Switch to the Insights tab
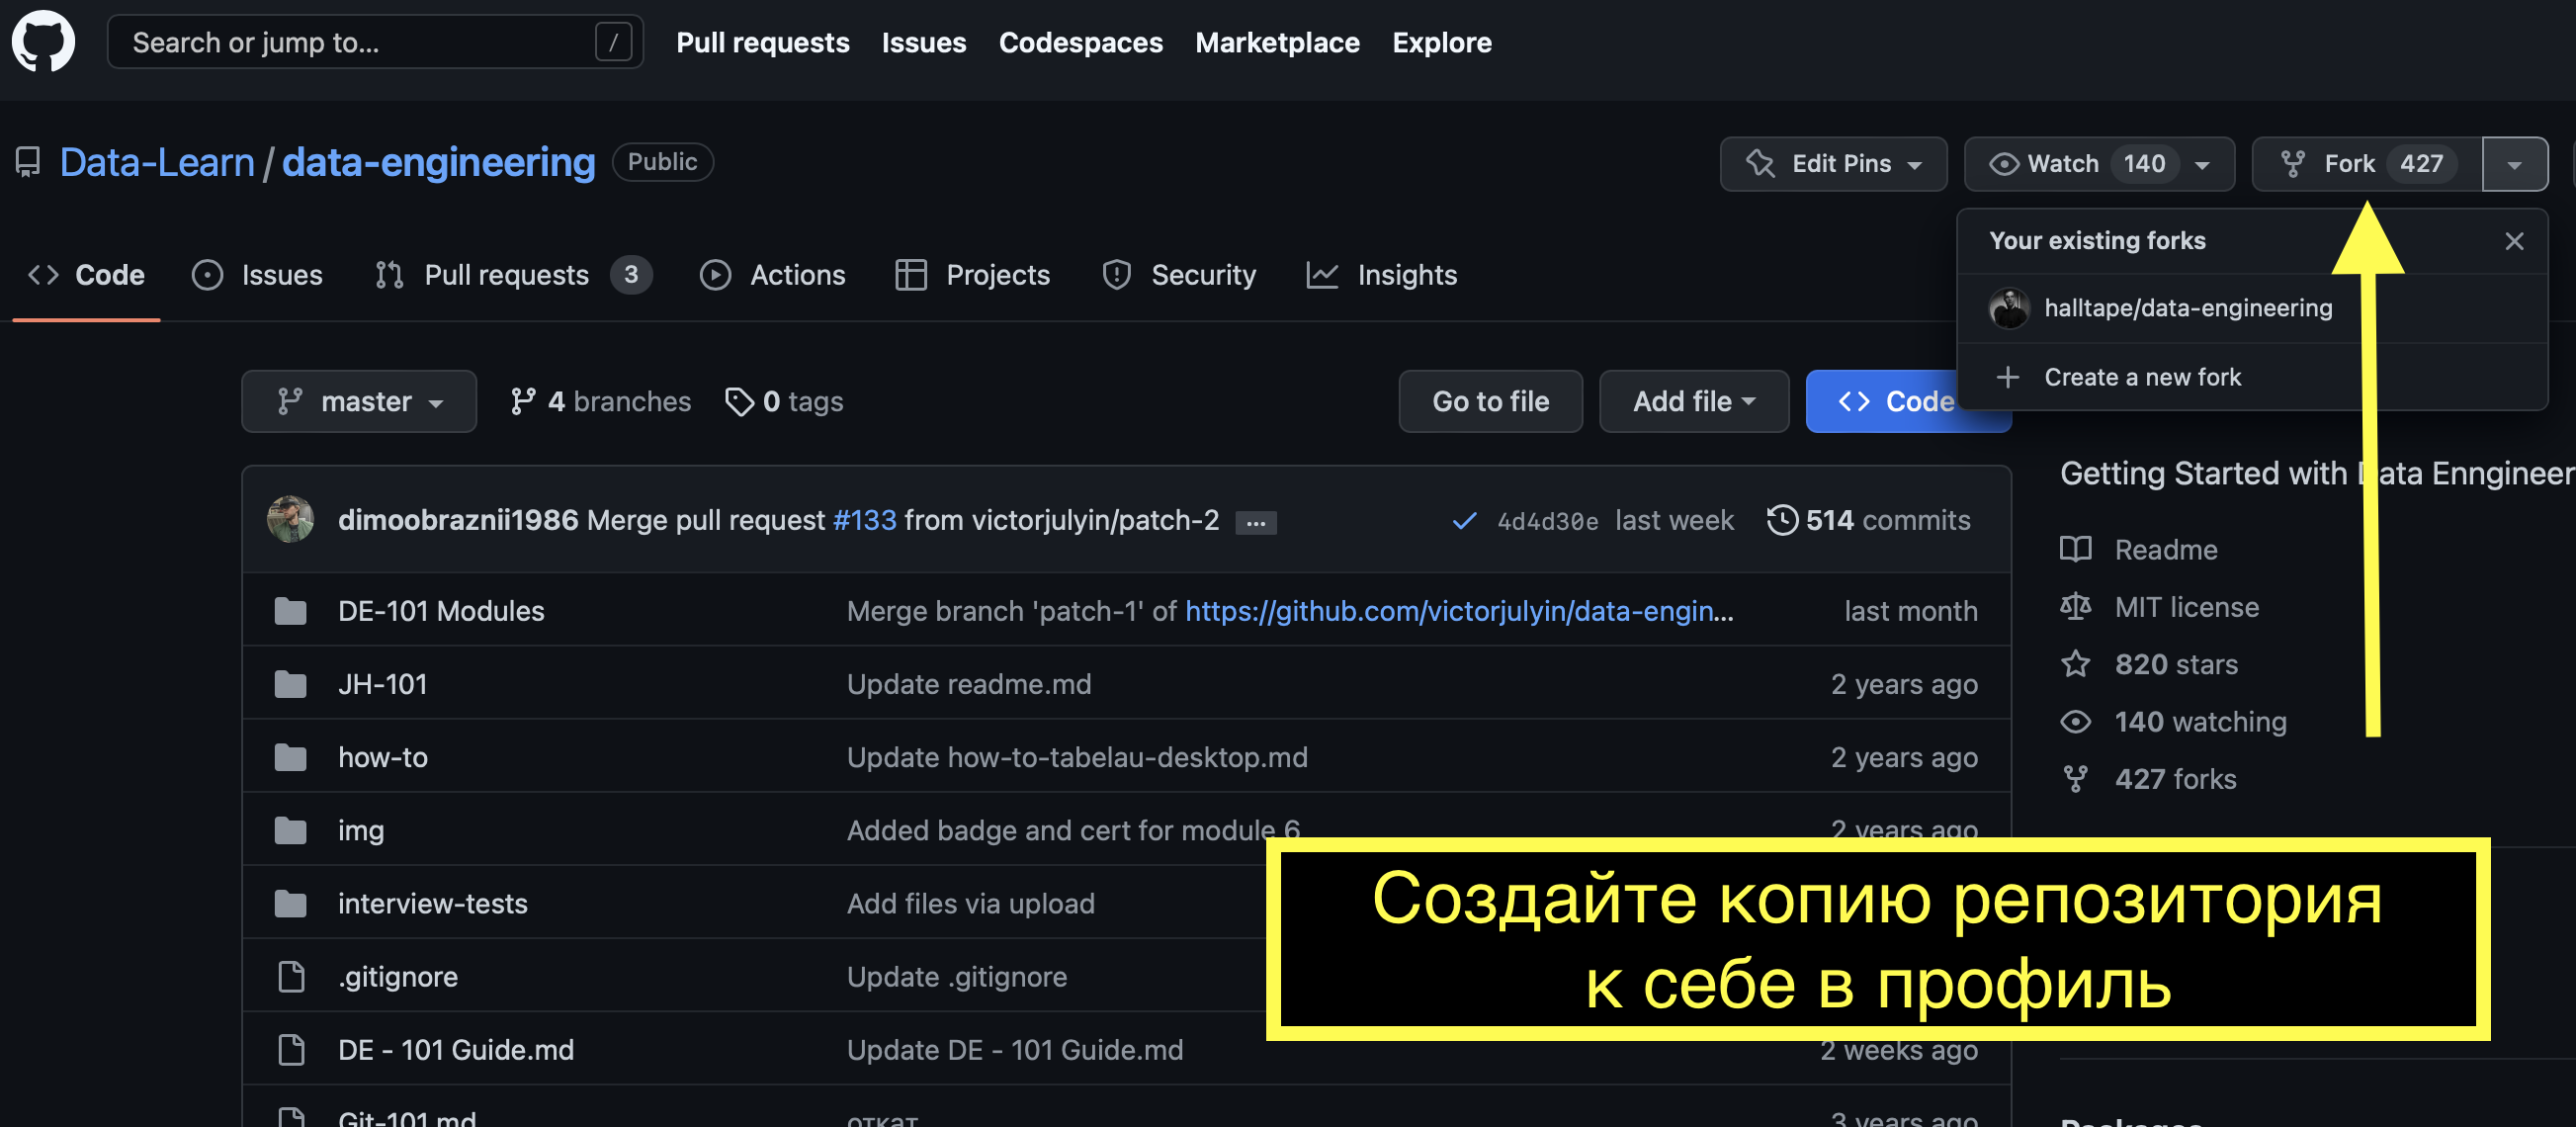This screenshot has height=1127, width=2576. (x=1382, y=275)
